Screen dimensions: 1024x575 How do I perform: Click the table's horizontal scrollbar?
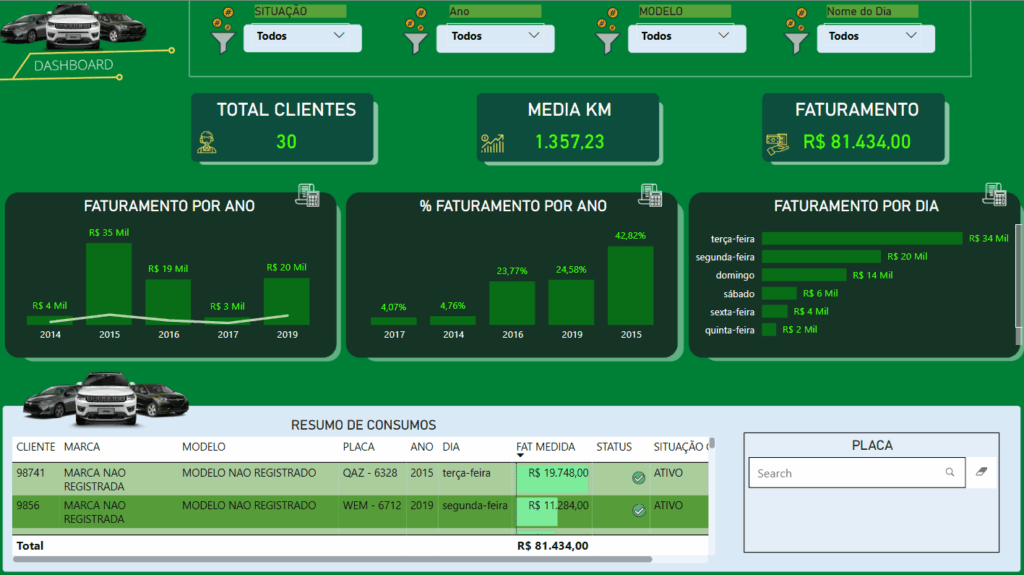[x=332, y=559]
